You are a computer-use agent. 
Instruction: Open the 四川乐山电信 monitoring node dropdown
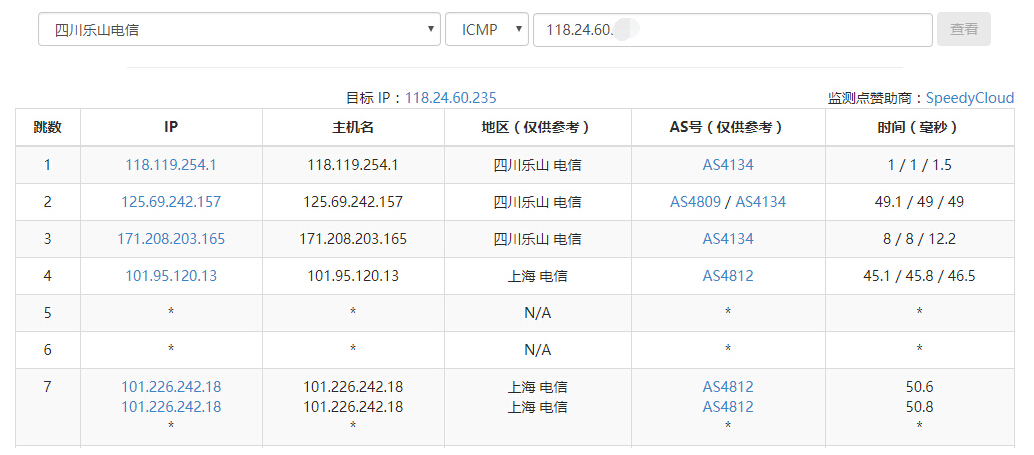pos(239,30)
